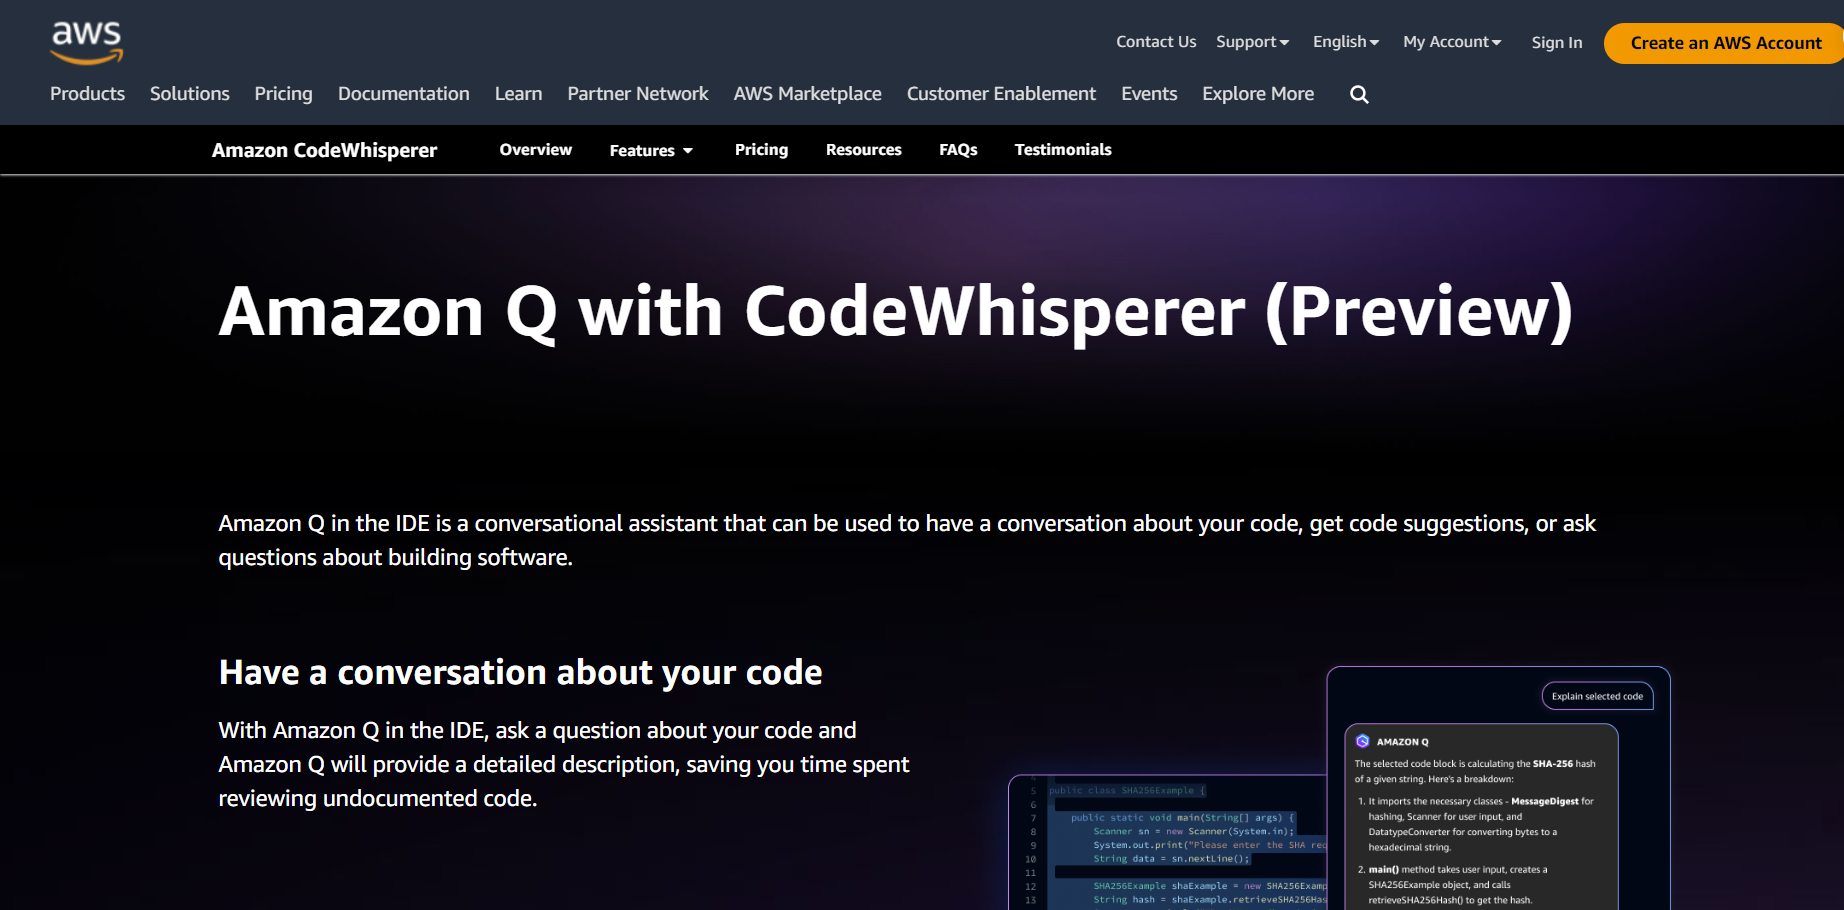Open the Solutions menu
The width and height of the screenshot is (1844, 910).
(190, 94)
